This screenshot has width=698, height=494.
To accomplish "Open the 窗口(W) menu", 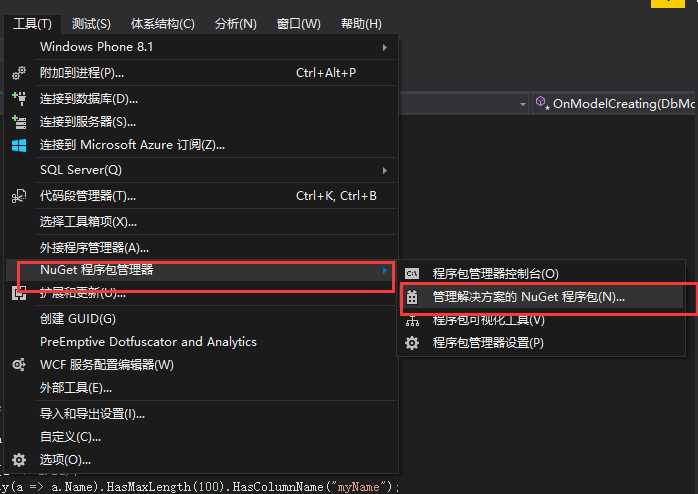I will (298, 24).
